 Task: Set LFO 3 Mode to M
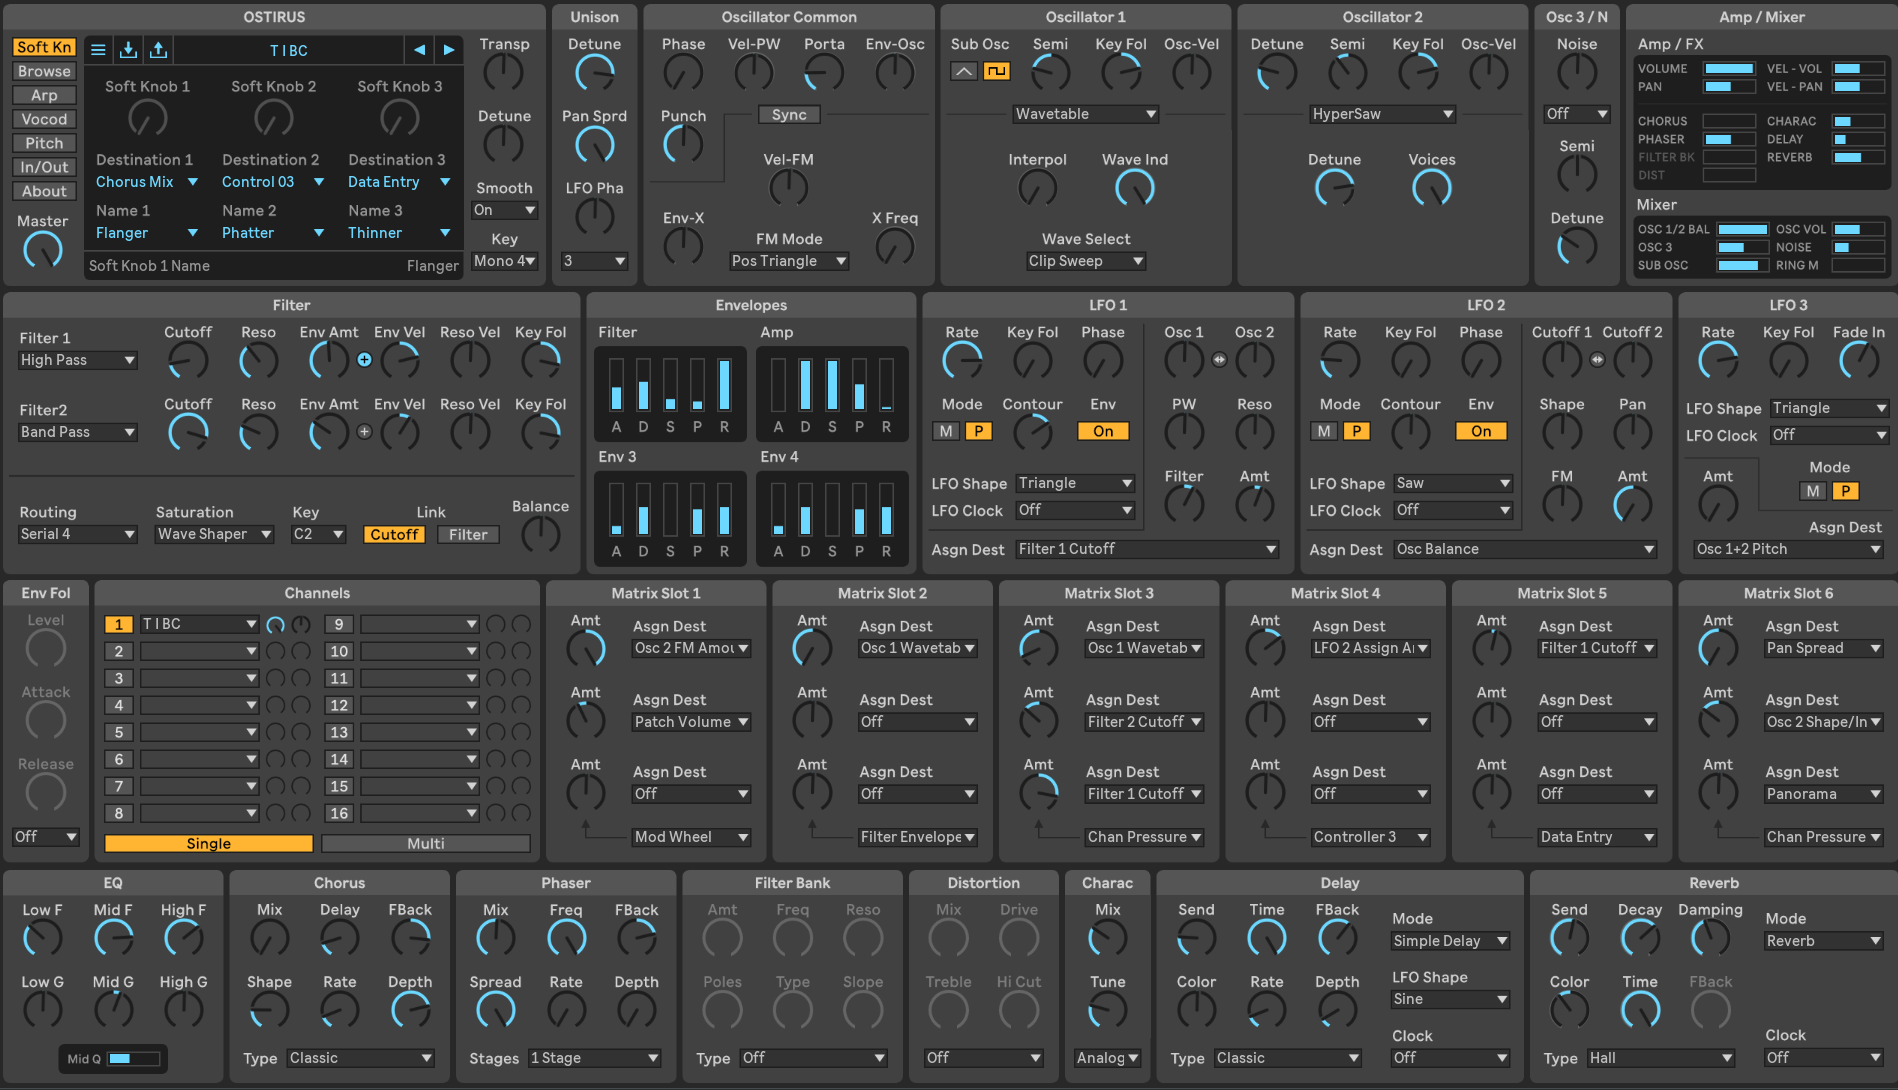coord(1813,491)
